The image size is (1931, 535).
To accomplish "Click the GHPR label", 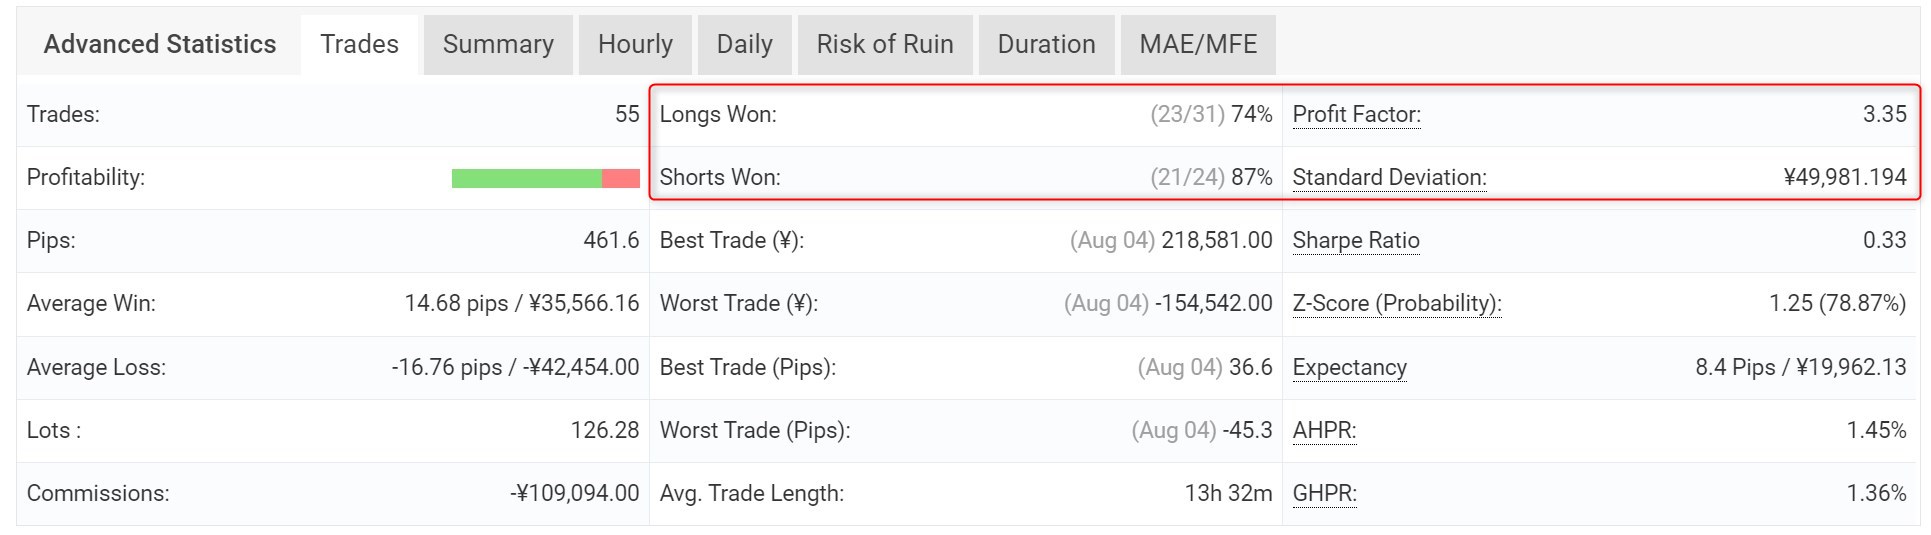I will (x=1324, y=493).
